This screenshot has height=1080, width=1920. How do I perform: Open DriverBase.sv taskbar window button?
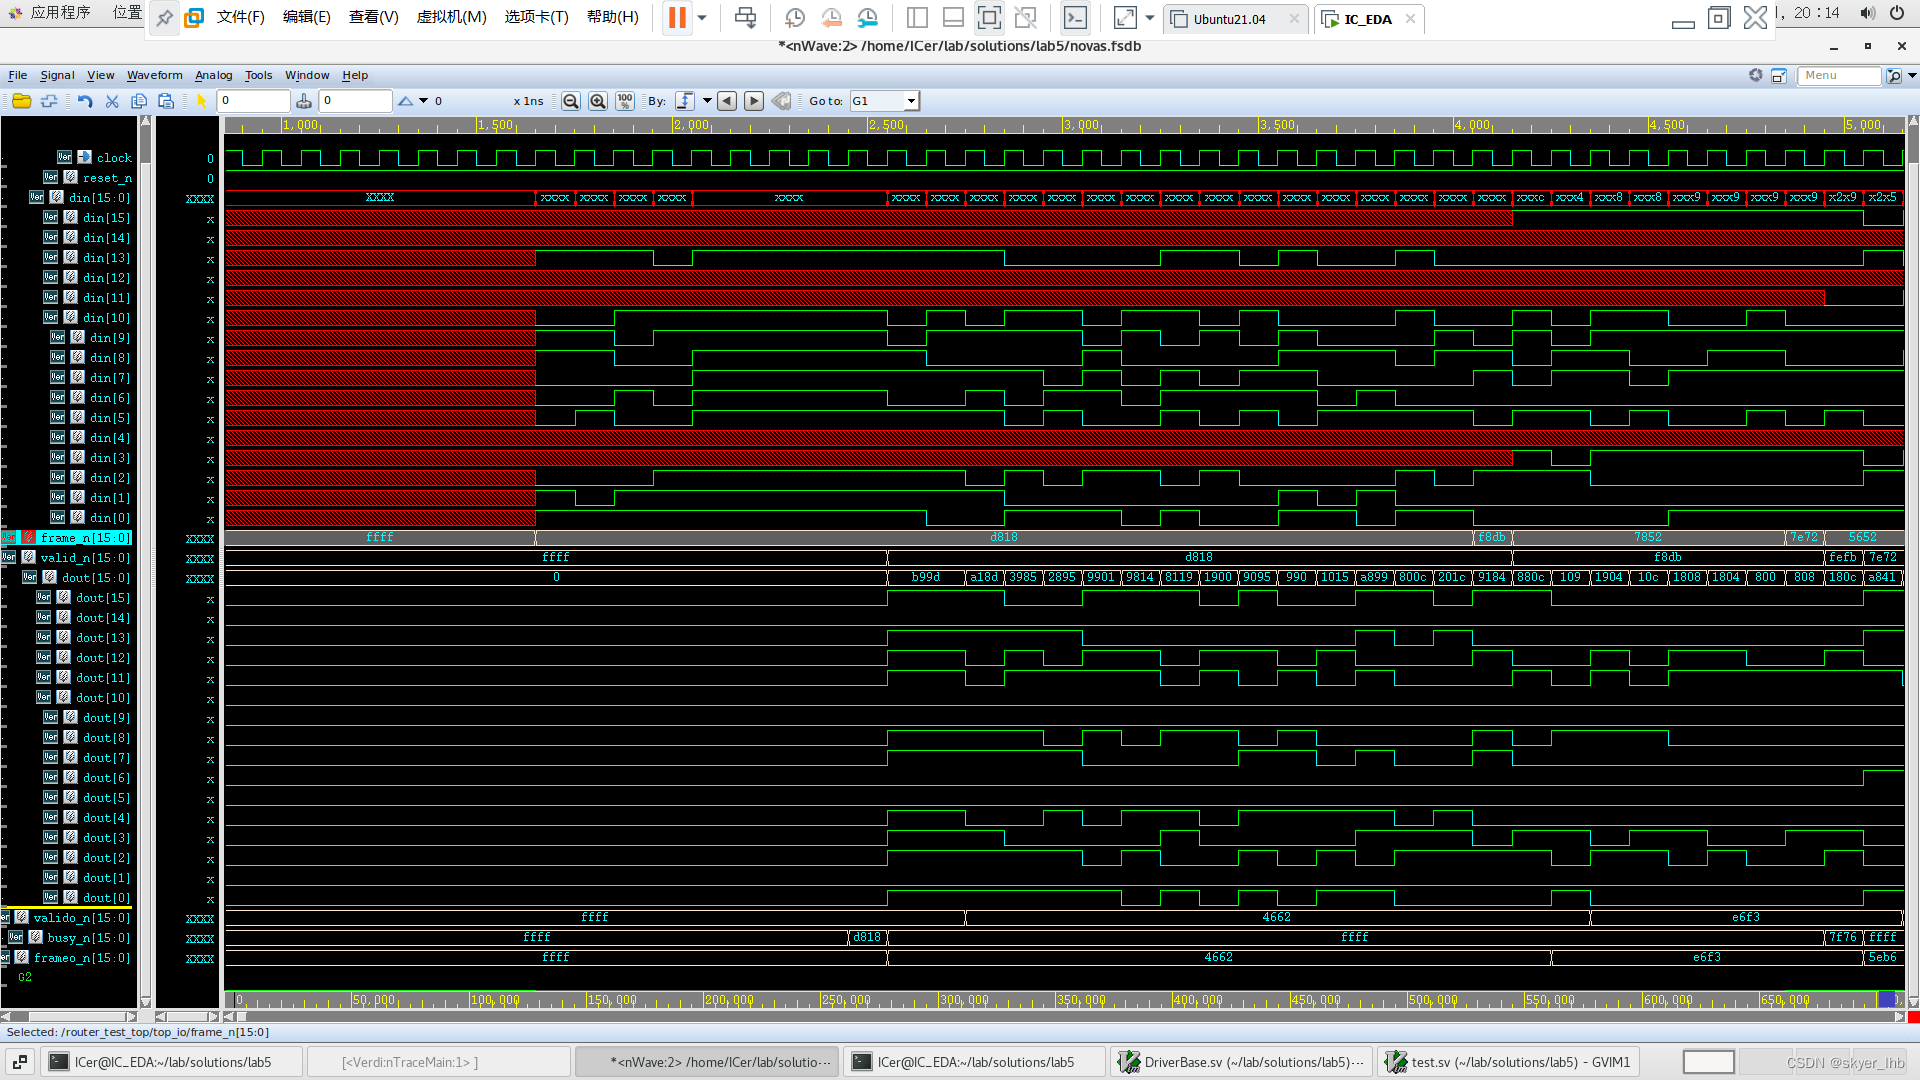click(1241, 1062)
